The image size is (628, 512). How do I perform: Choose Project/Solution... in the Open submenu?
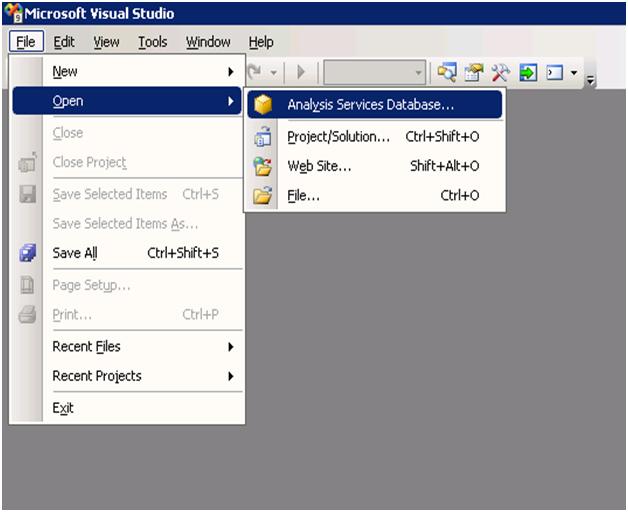point(374,137)
